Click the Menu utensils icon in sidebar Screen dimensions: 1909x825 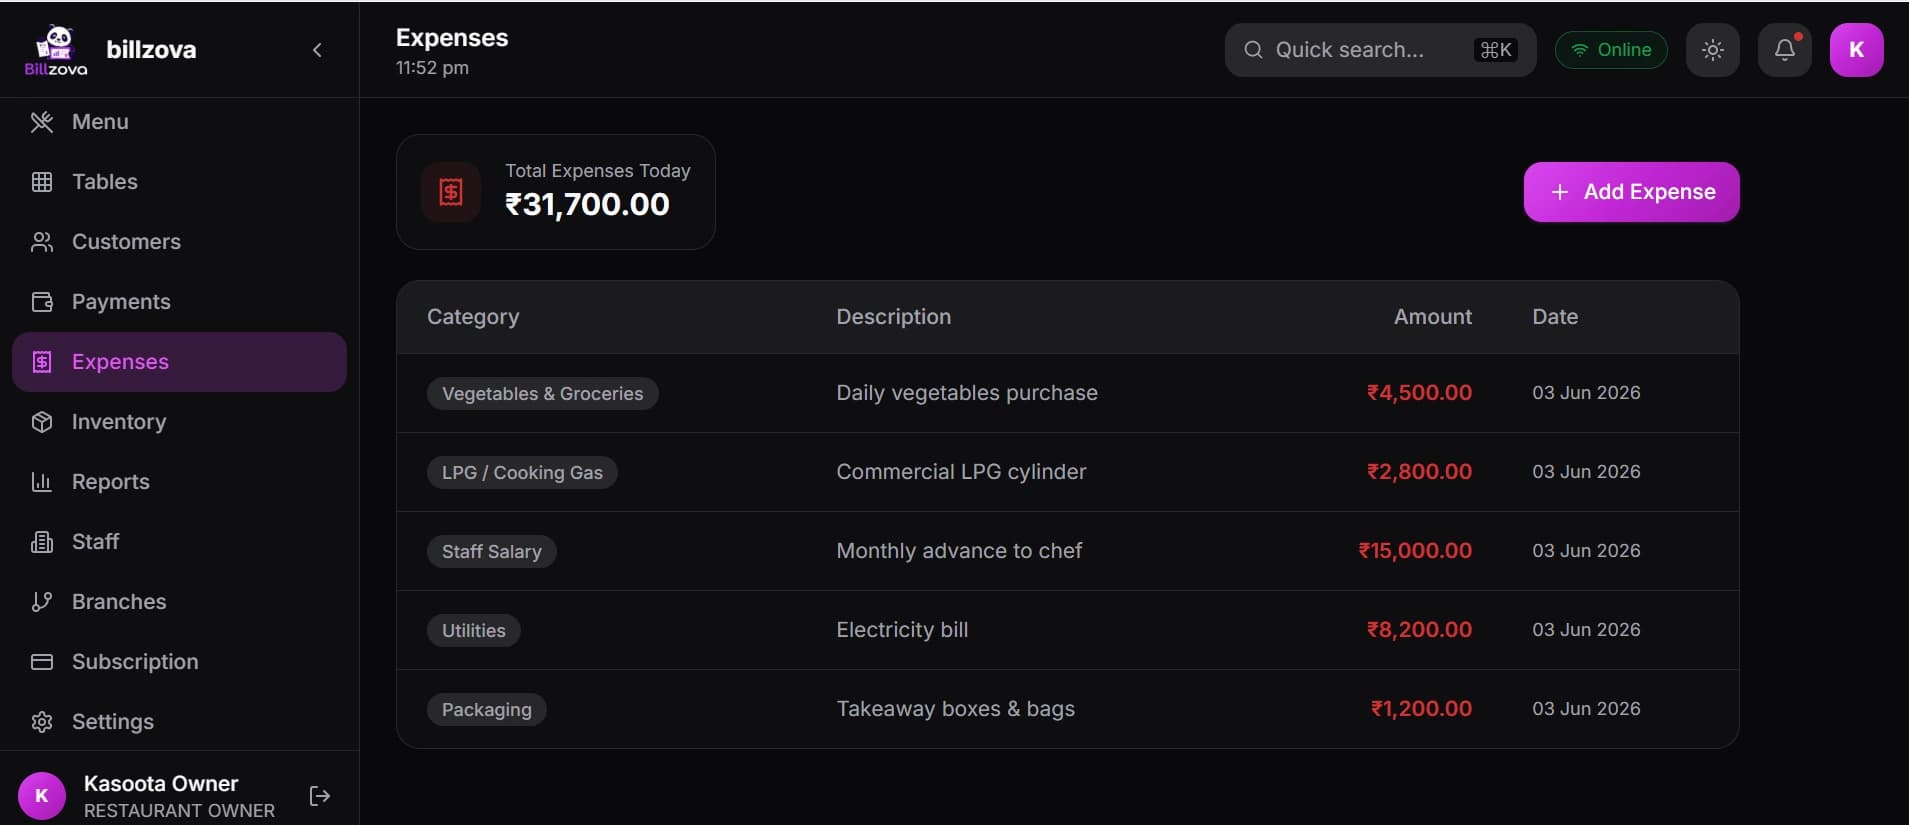coord(42,122)
